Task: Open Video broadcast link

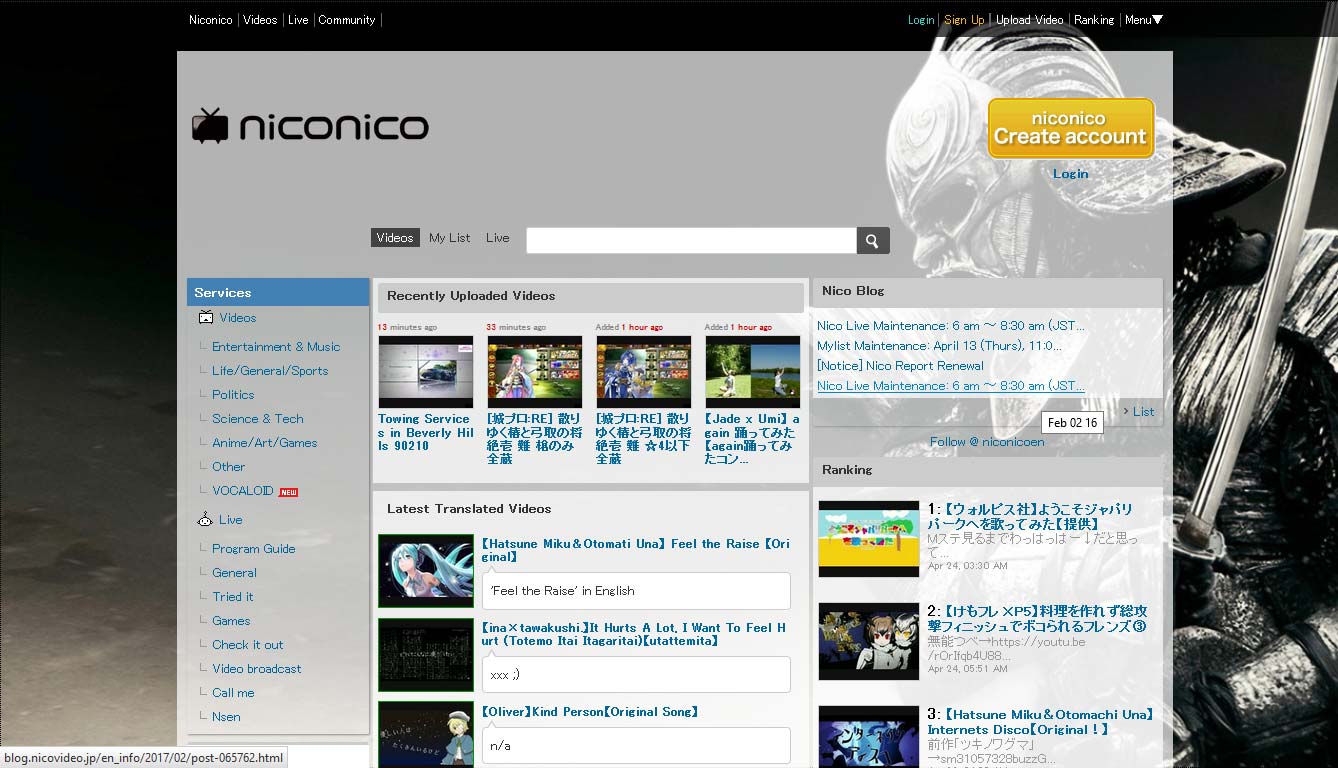Action: point(257,669)
